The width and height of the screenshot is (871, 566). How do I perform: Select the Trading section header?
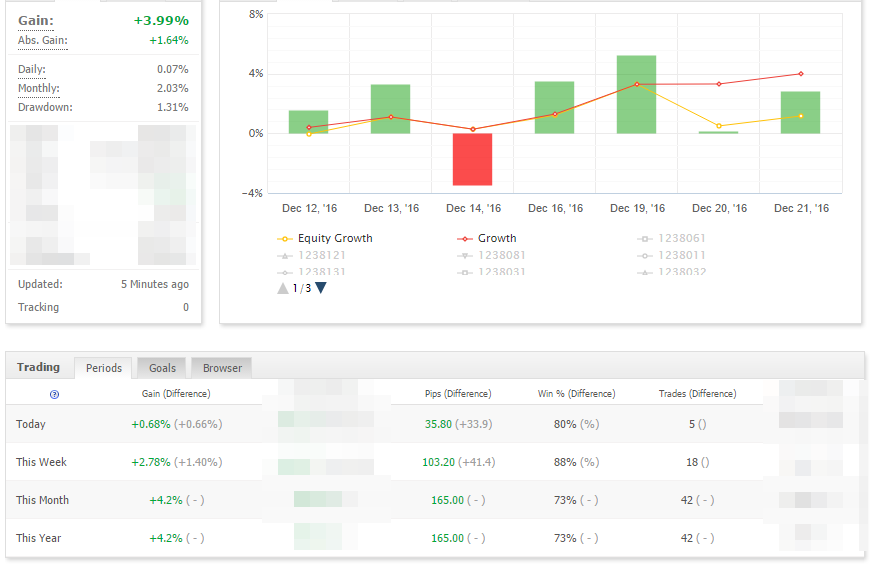click(38, 367)
